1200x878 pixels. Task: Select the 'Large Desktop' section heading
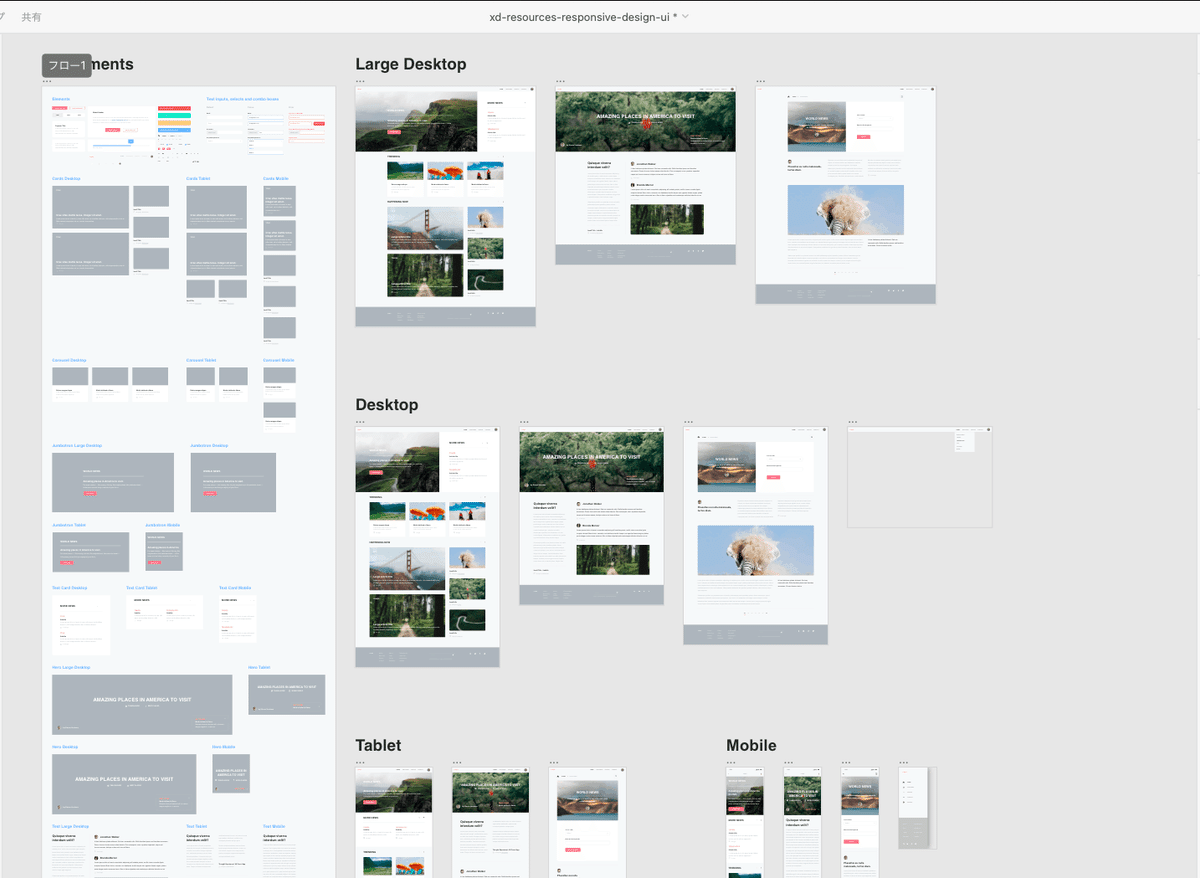[411, 64]
